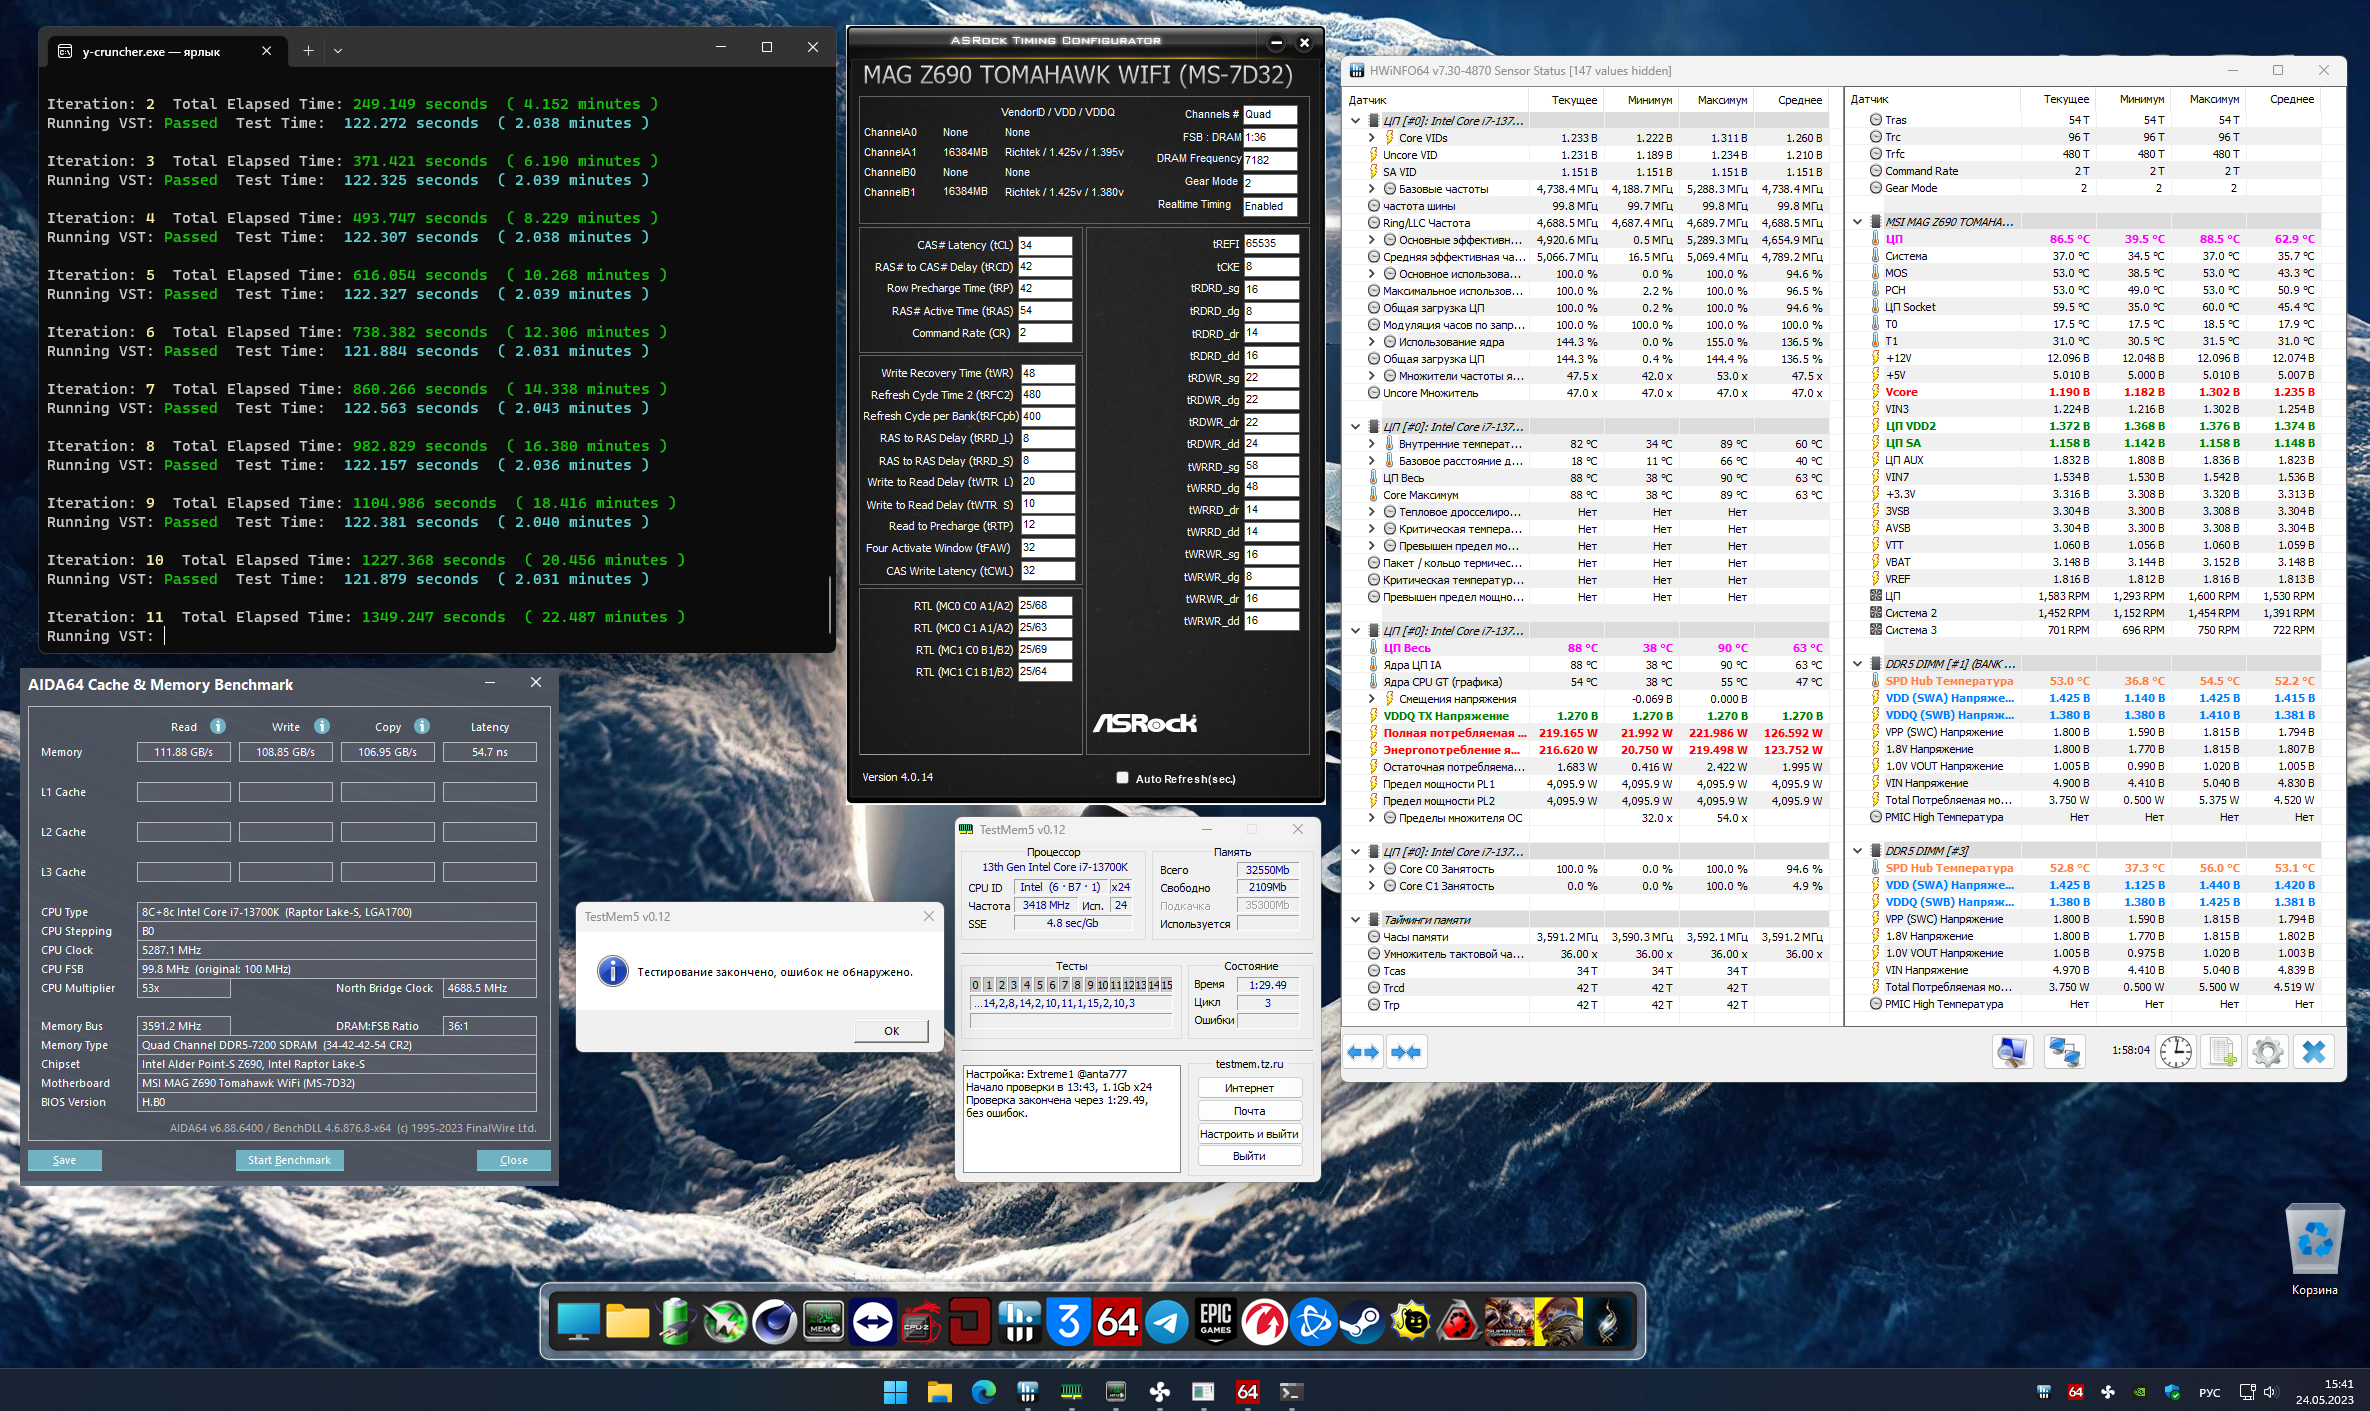The image size is (2370, 1411).
Task: Launch MSI CPU-Z from the dock
Action: pyautogui.click(x=920, y=1322)
